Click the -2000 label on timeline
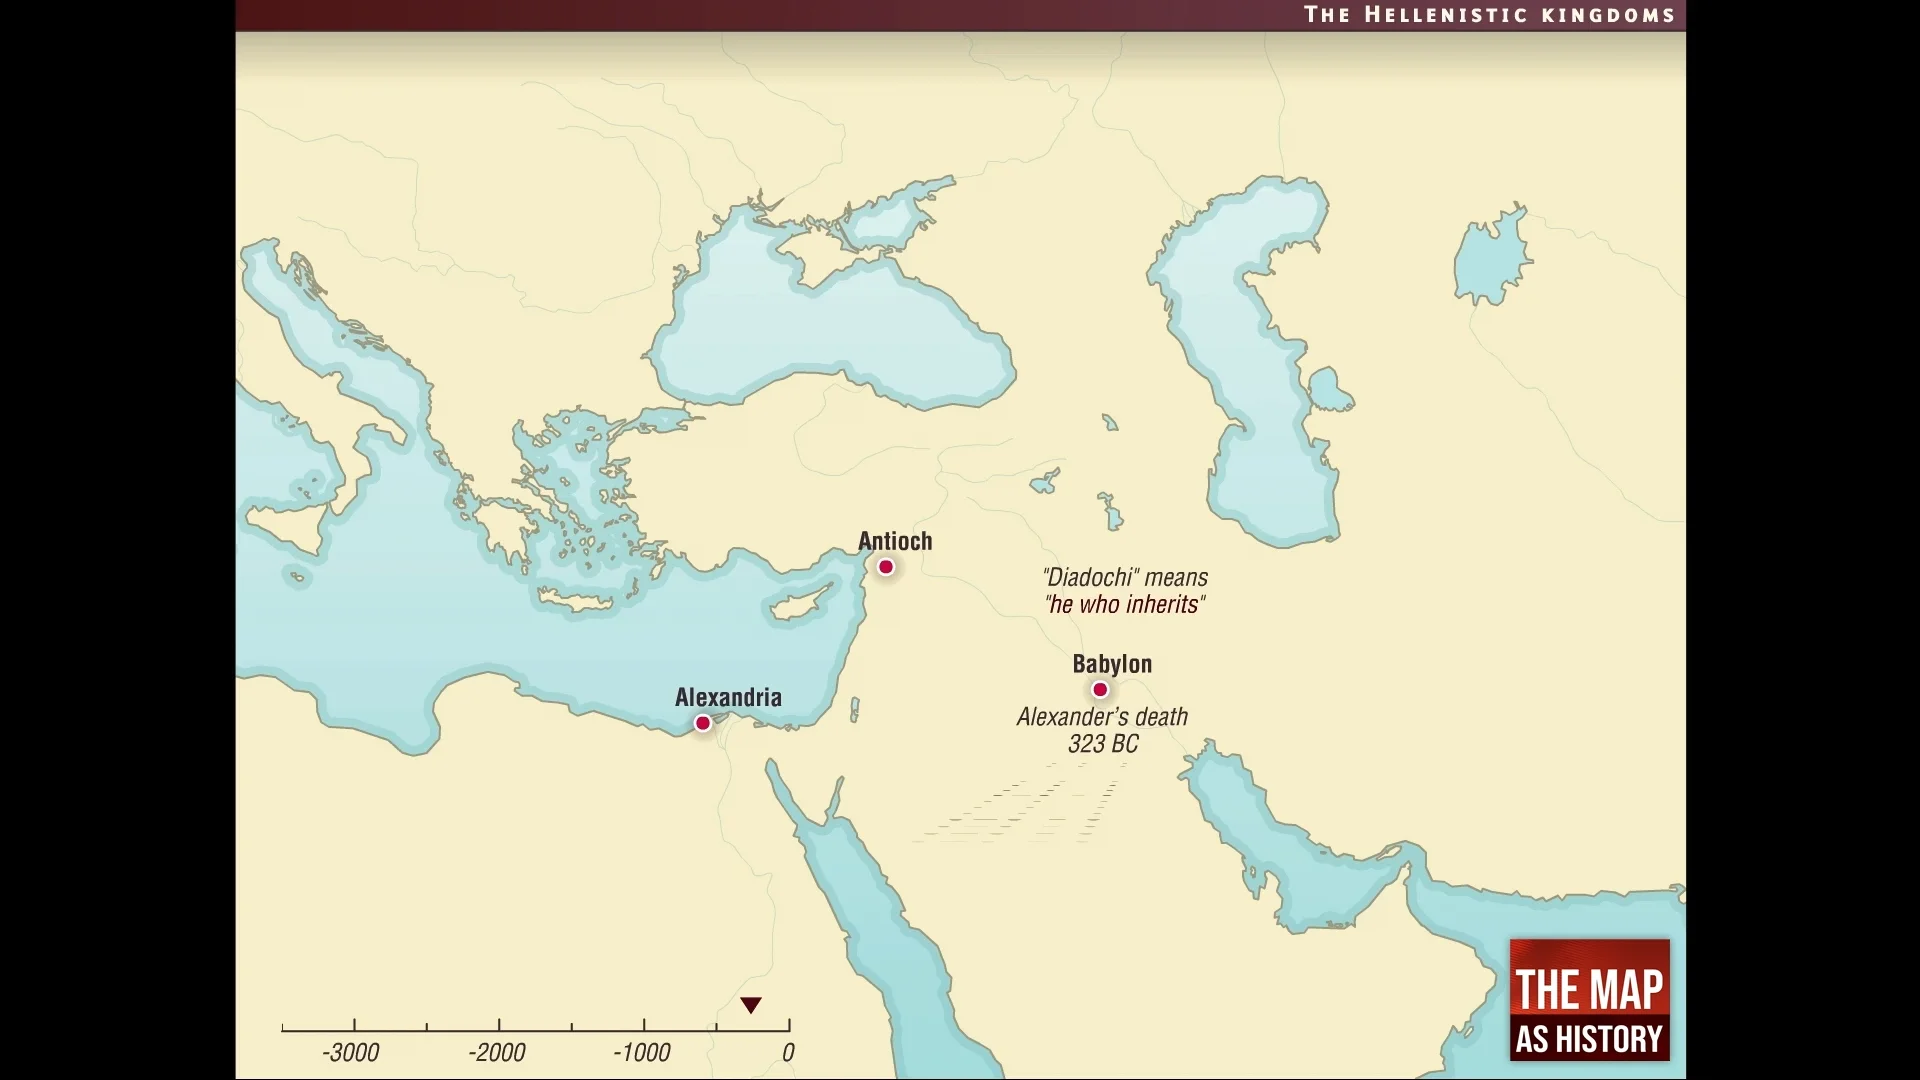Screen dimensions: 1920x1080 [497, 1053]
